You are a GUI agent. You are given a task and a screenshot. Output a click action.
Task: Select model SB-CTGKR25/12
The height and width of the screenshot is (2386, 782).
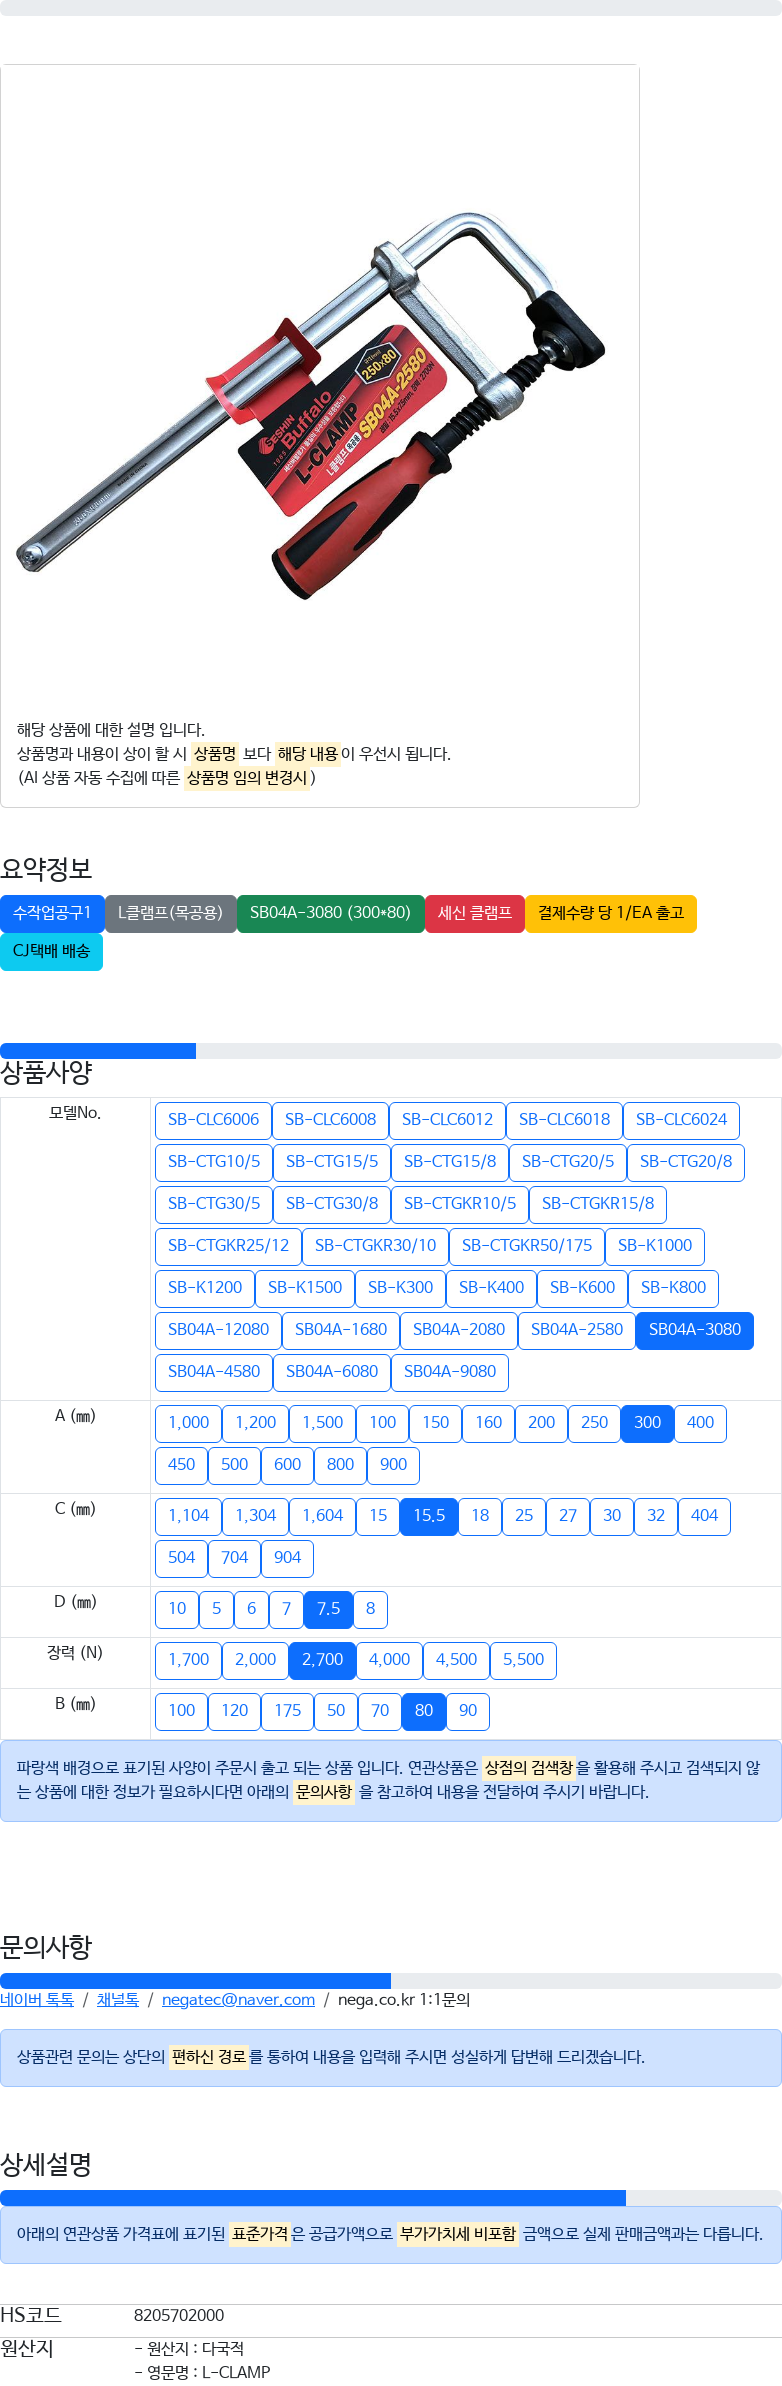pyautogui.click(x=228, y=1246)
